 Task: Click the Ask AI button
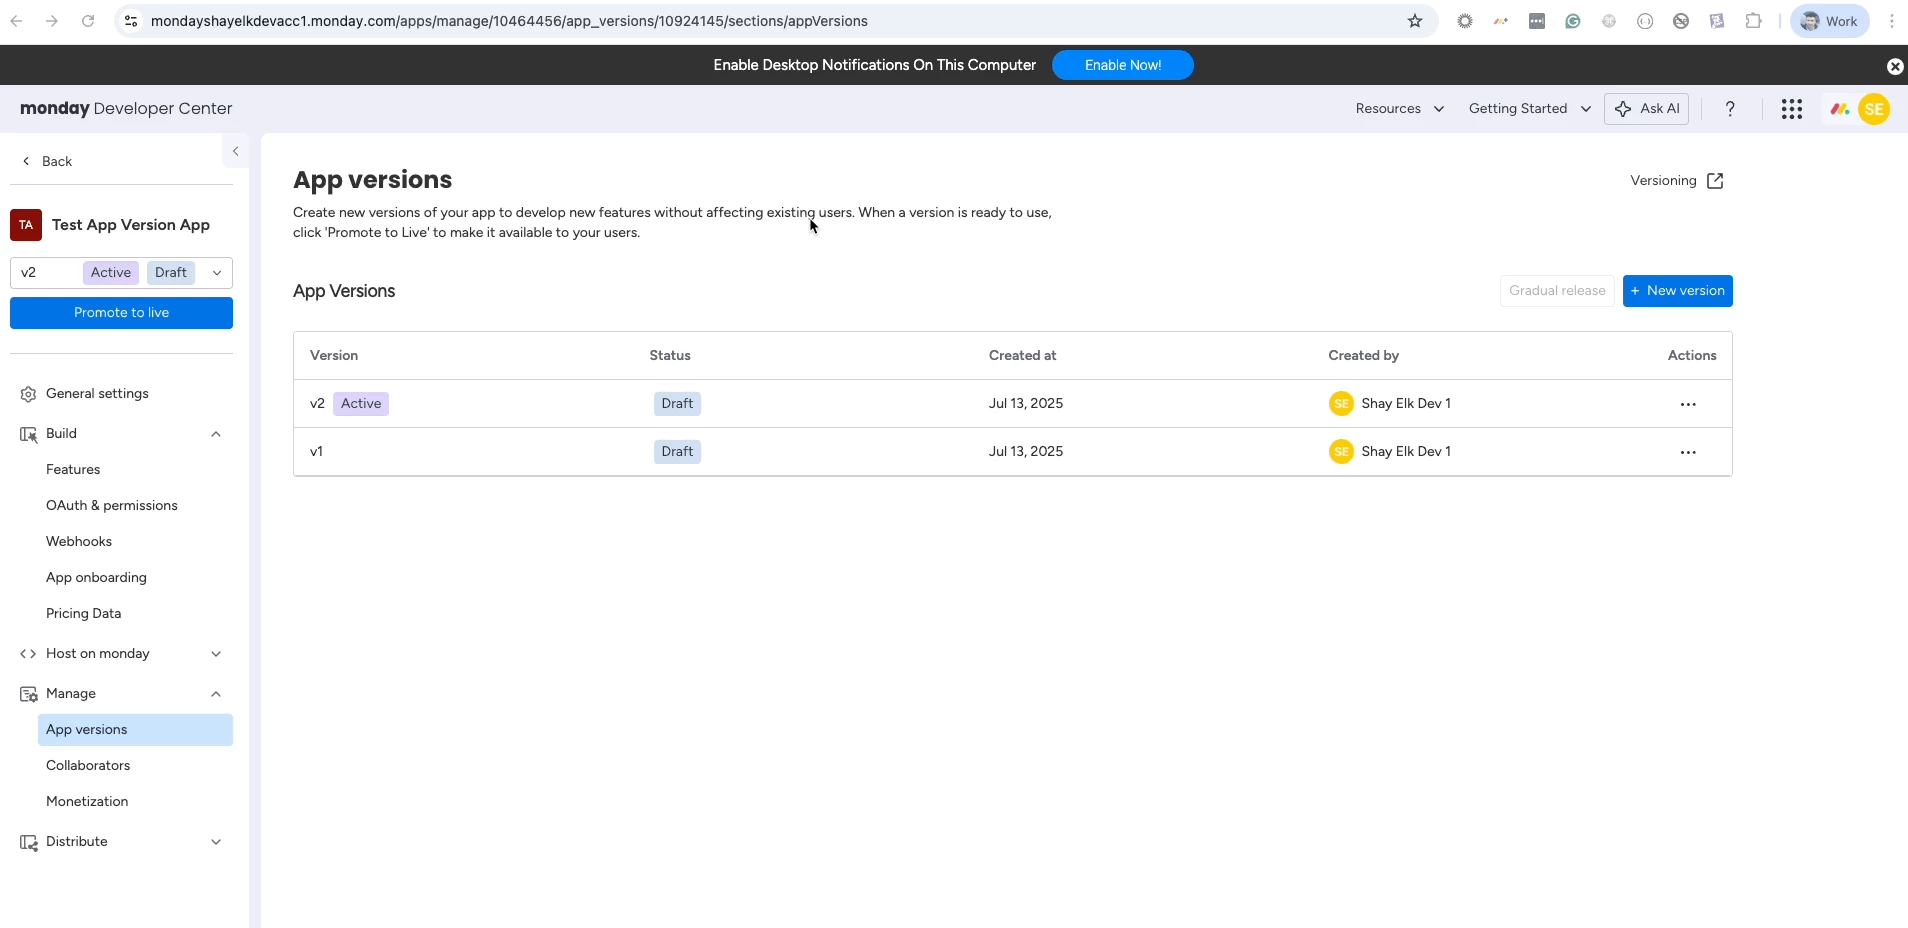pos(1646,109)
